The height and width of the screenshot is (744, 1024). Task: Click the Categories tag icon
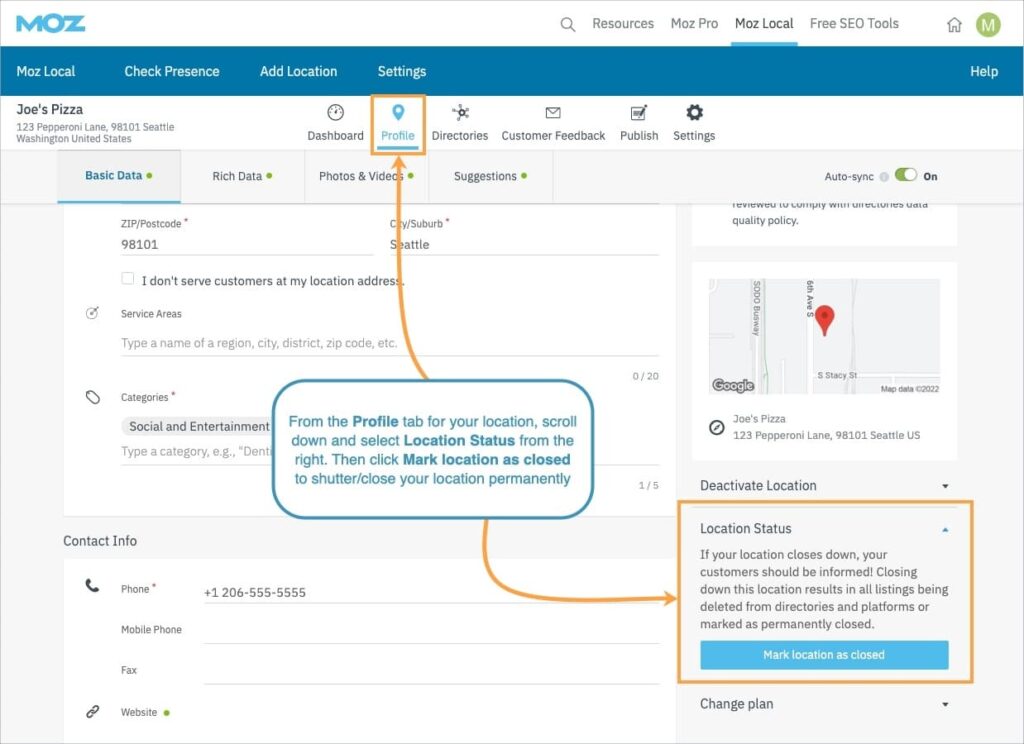[93, 397]
